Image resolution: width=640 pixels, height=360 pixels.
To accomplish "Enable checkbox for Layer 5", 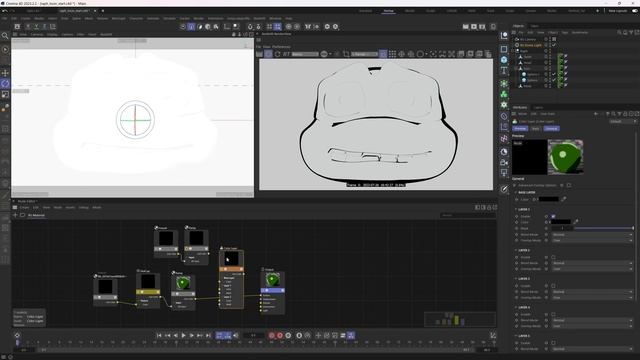I will (553, 343).
